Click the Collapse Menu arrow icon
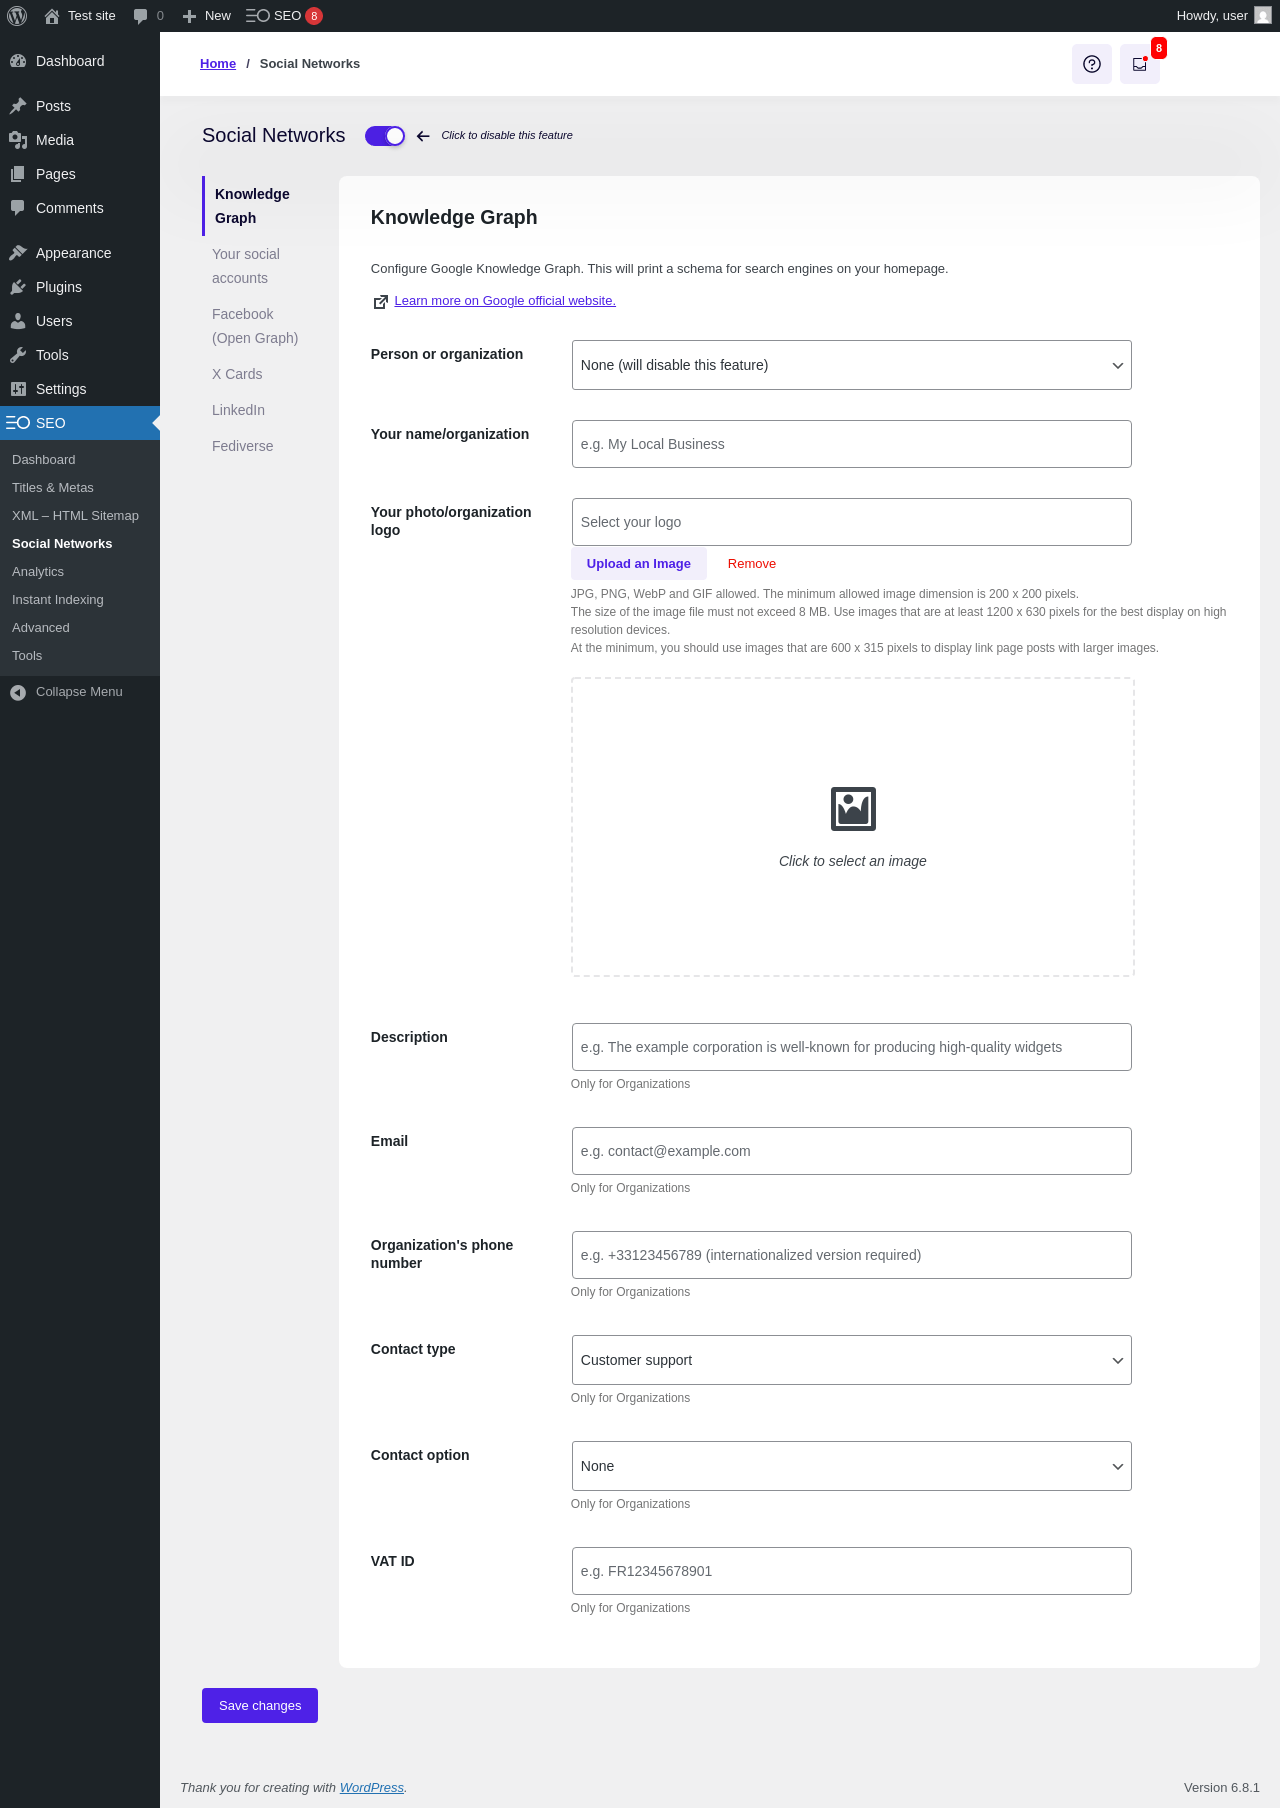Viewport: 1280px width, 1808px height. [x=18, y=692]
